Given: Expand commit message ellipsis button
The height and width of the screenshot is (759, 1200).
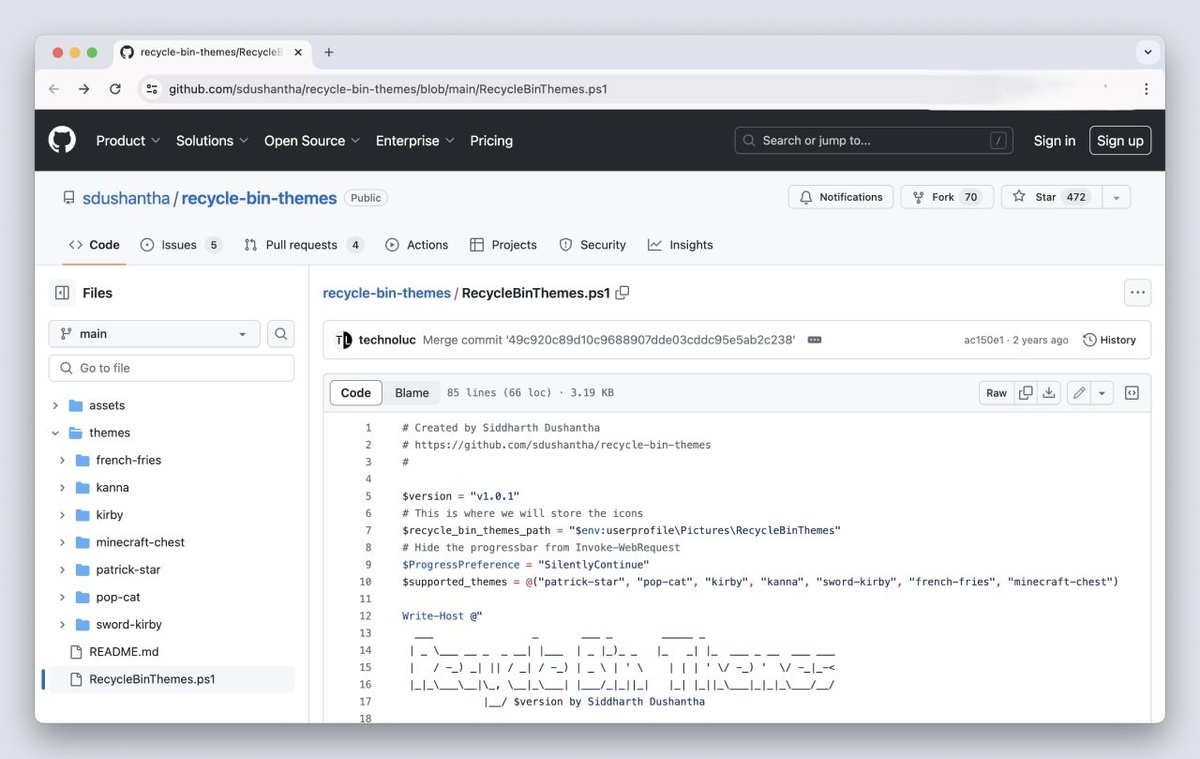Looking at the screenshot, I should point(814,340).
